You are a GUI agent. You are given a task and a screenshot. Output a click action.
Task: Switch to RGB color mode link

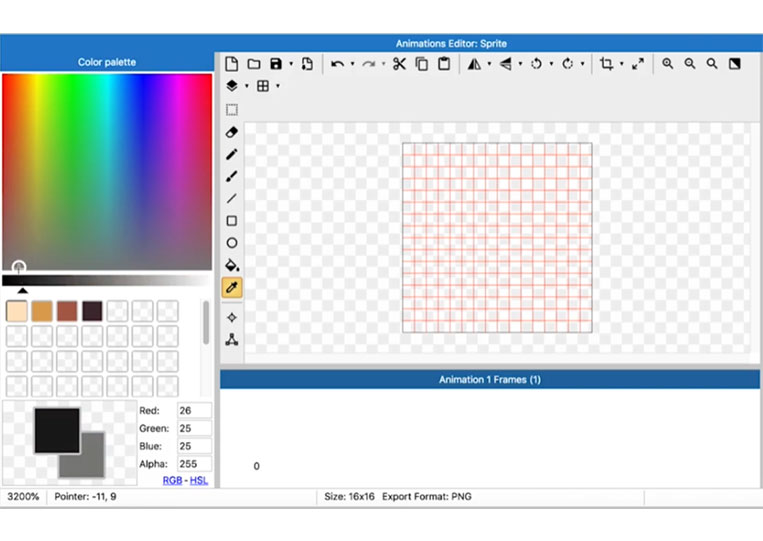[172, 481]
